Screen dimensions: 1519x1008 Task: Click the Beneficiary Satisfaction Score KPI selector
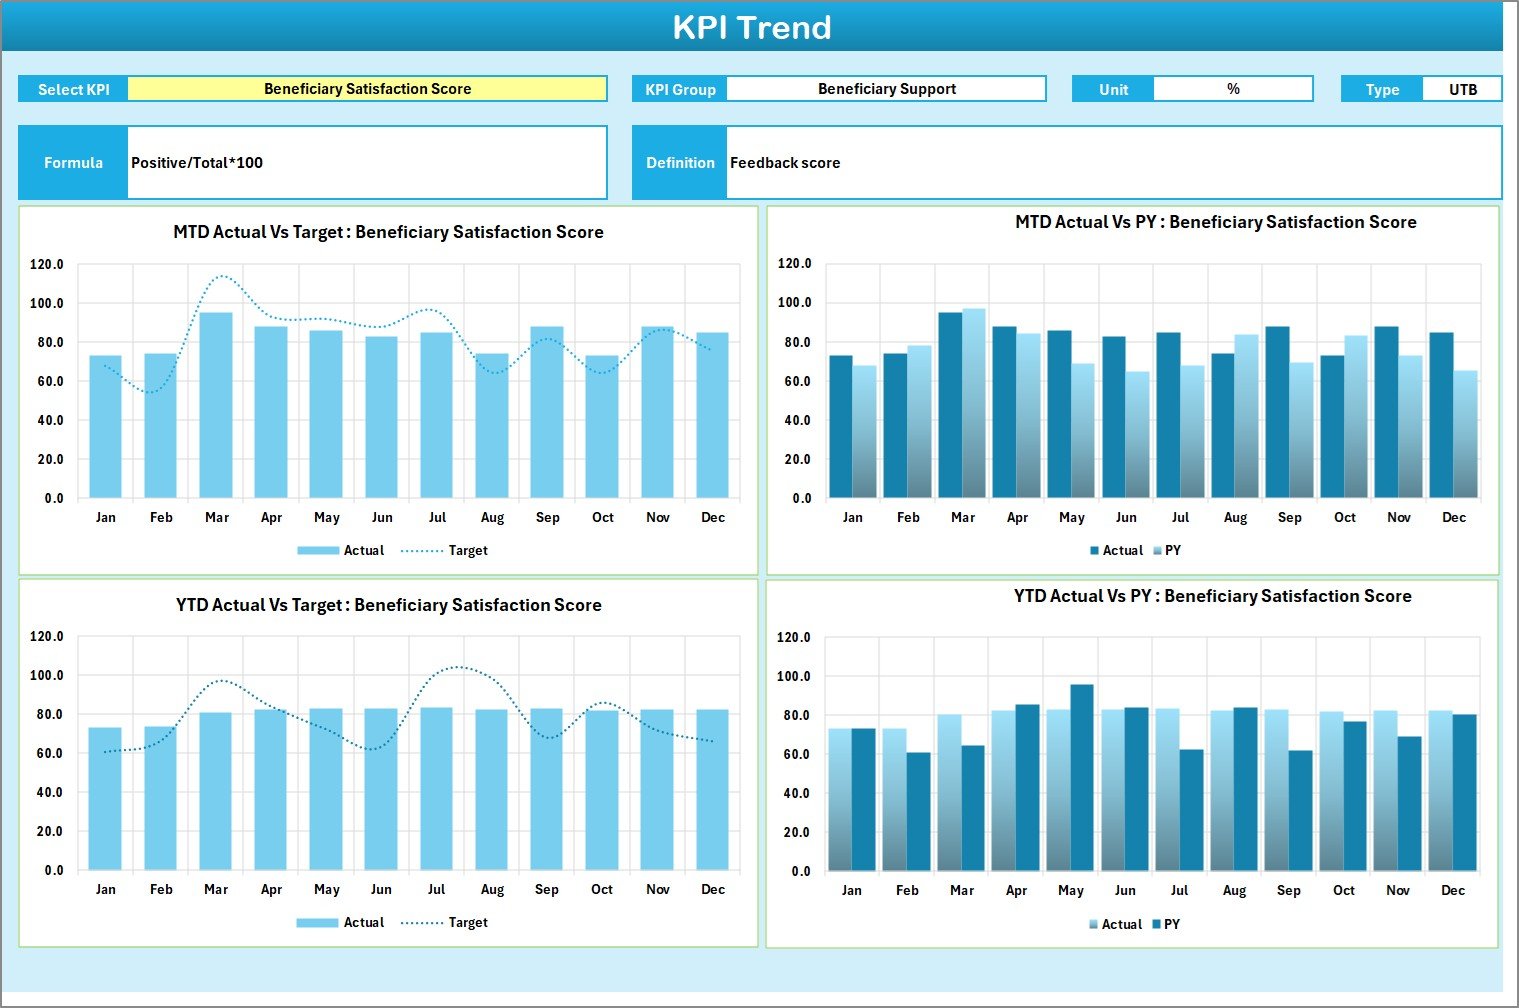click(366, 88)
